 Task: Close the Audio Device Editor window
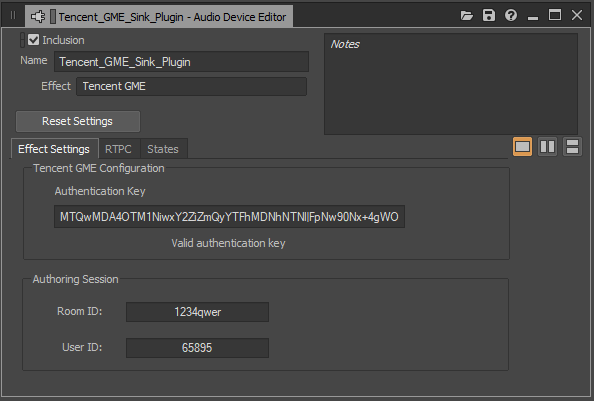[x=577, y=16]
